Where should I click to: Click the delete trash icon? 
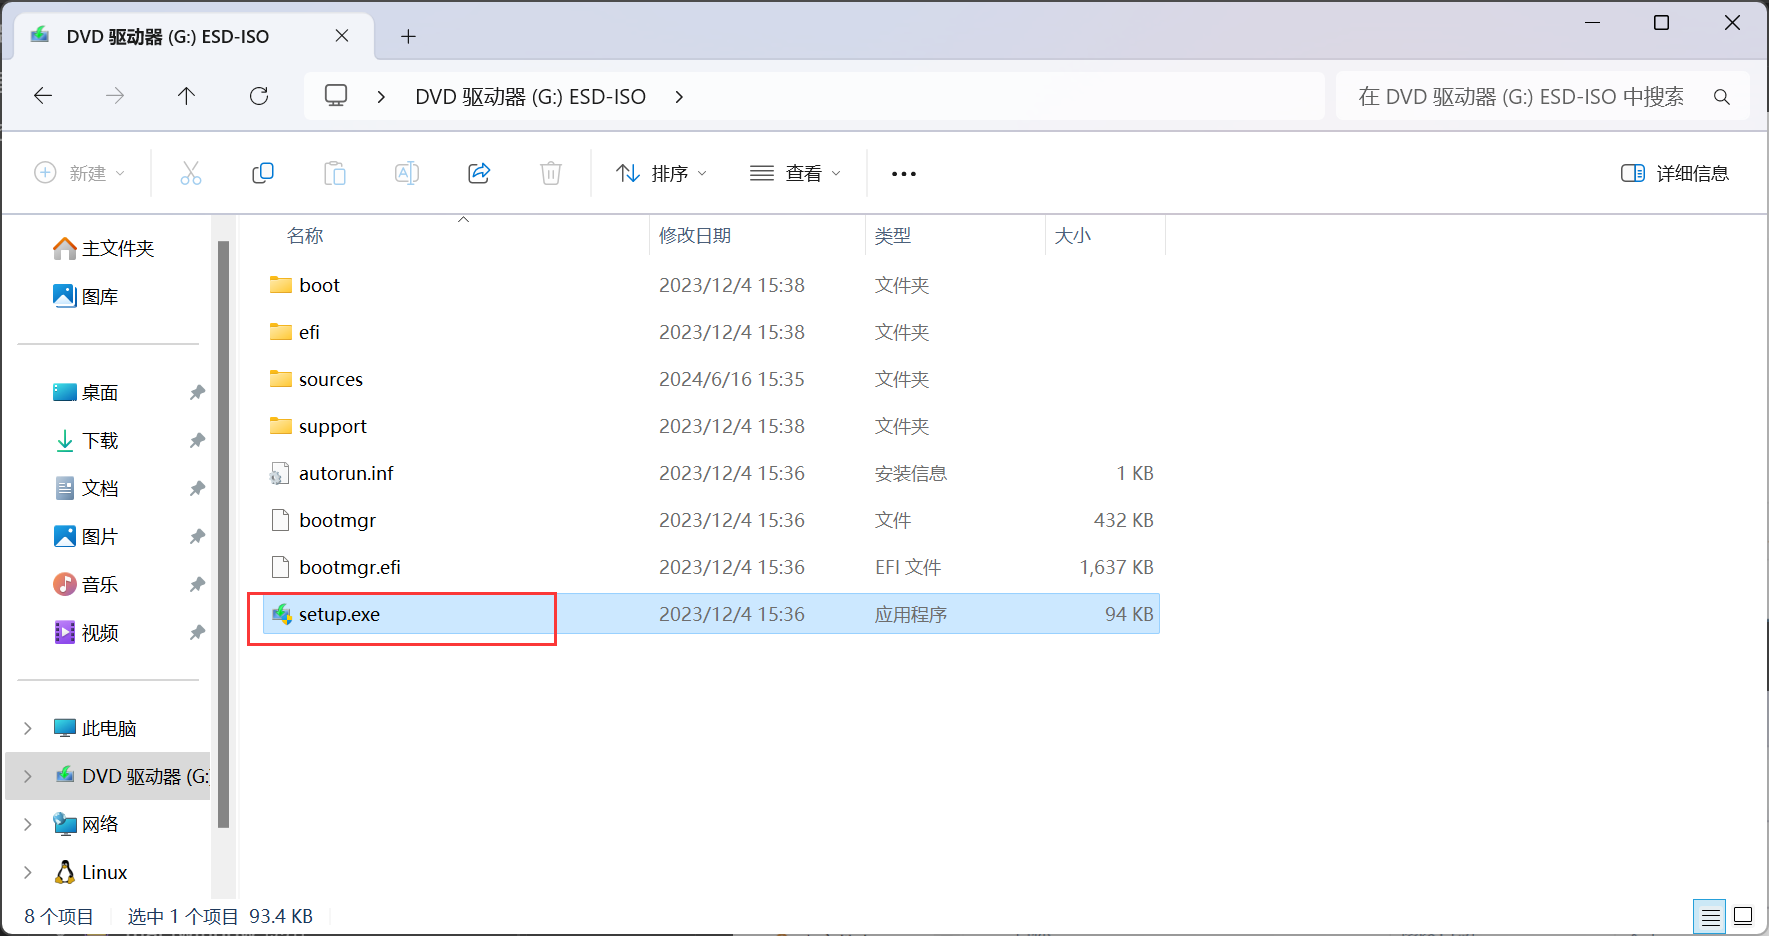point(551,173)
